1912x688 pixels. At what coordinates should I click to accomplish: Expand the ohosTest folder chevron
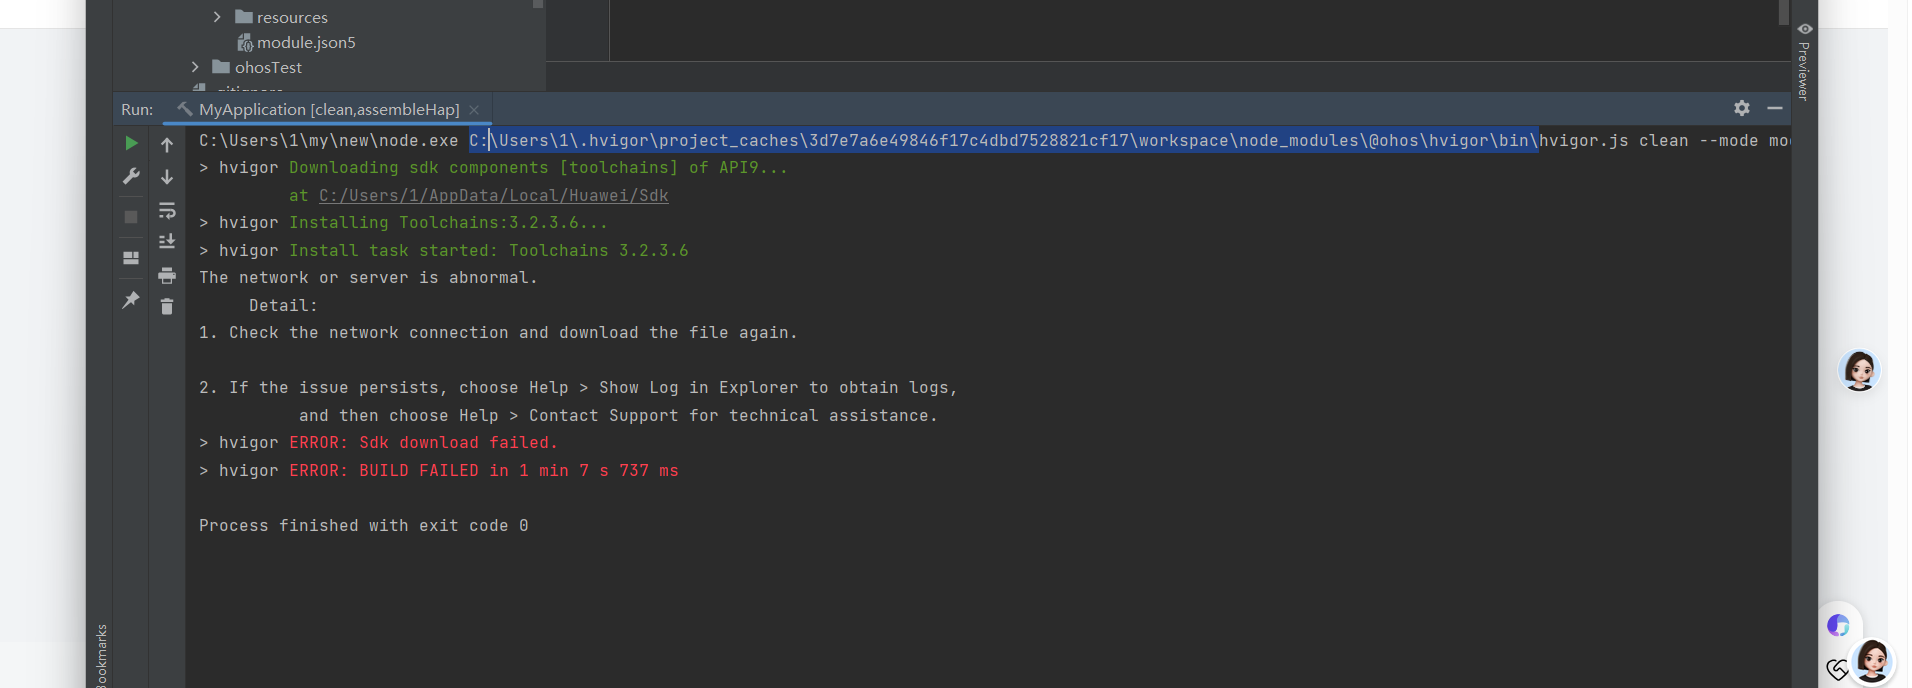[195, 67]
